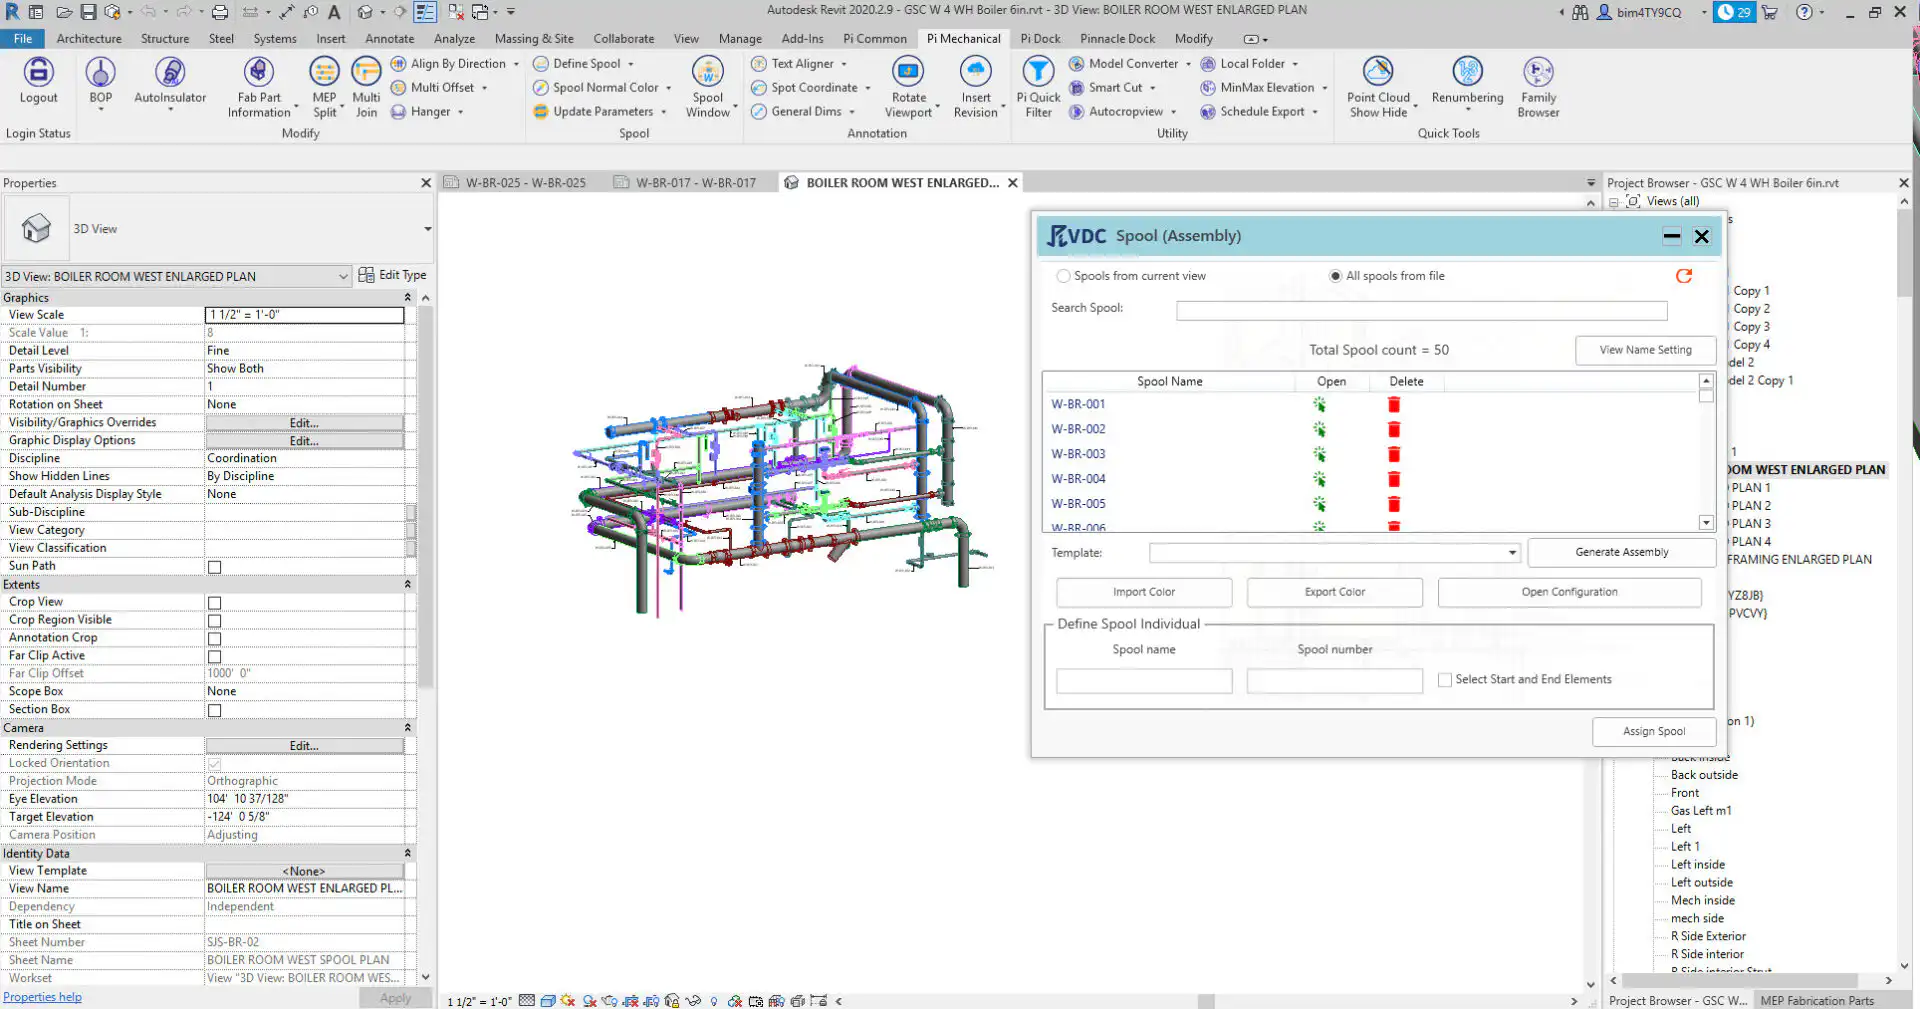Click the Open Configuration button

point(1569,592)
